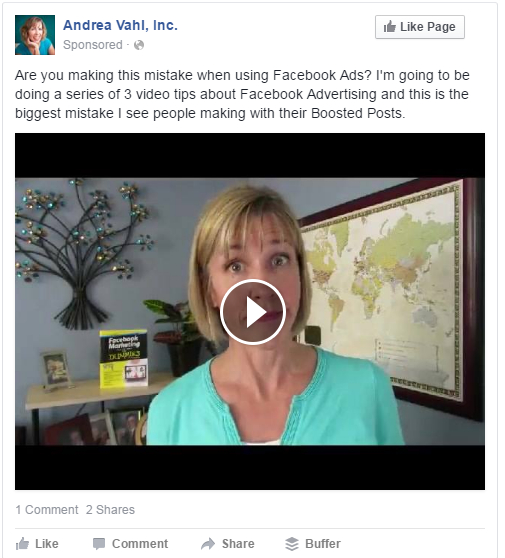The width and height of the screenshot is (505, 558).
Task: Open the Andrea Vahl, Inc. page link
Action: (x=120, y=25)
